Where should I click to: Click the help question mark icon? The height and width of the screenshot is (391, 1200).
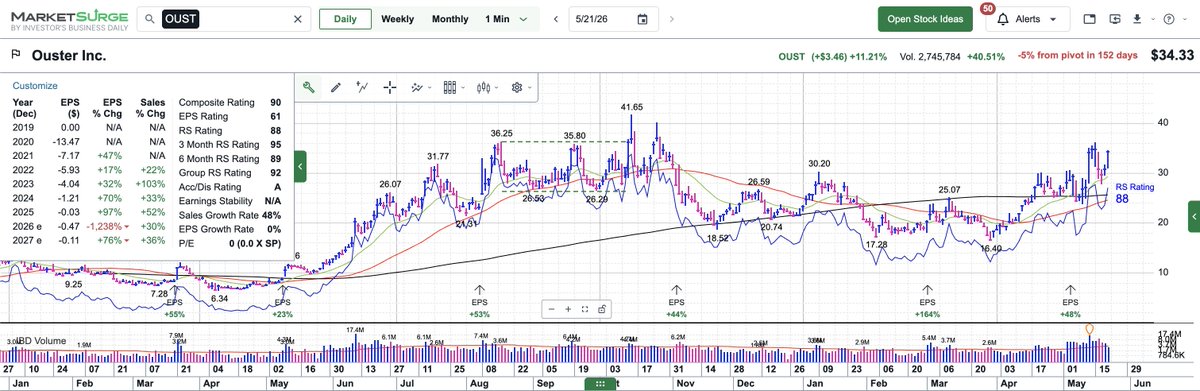pos(1170,19)
